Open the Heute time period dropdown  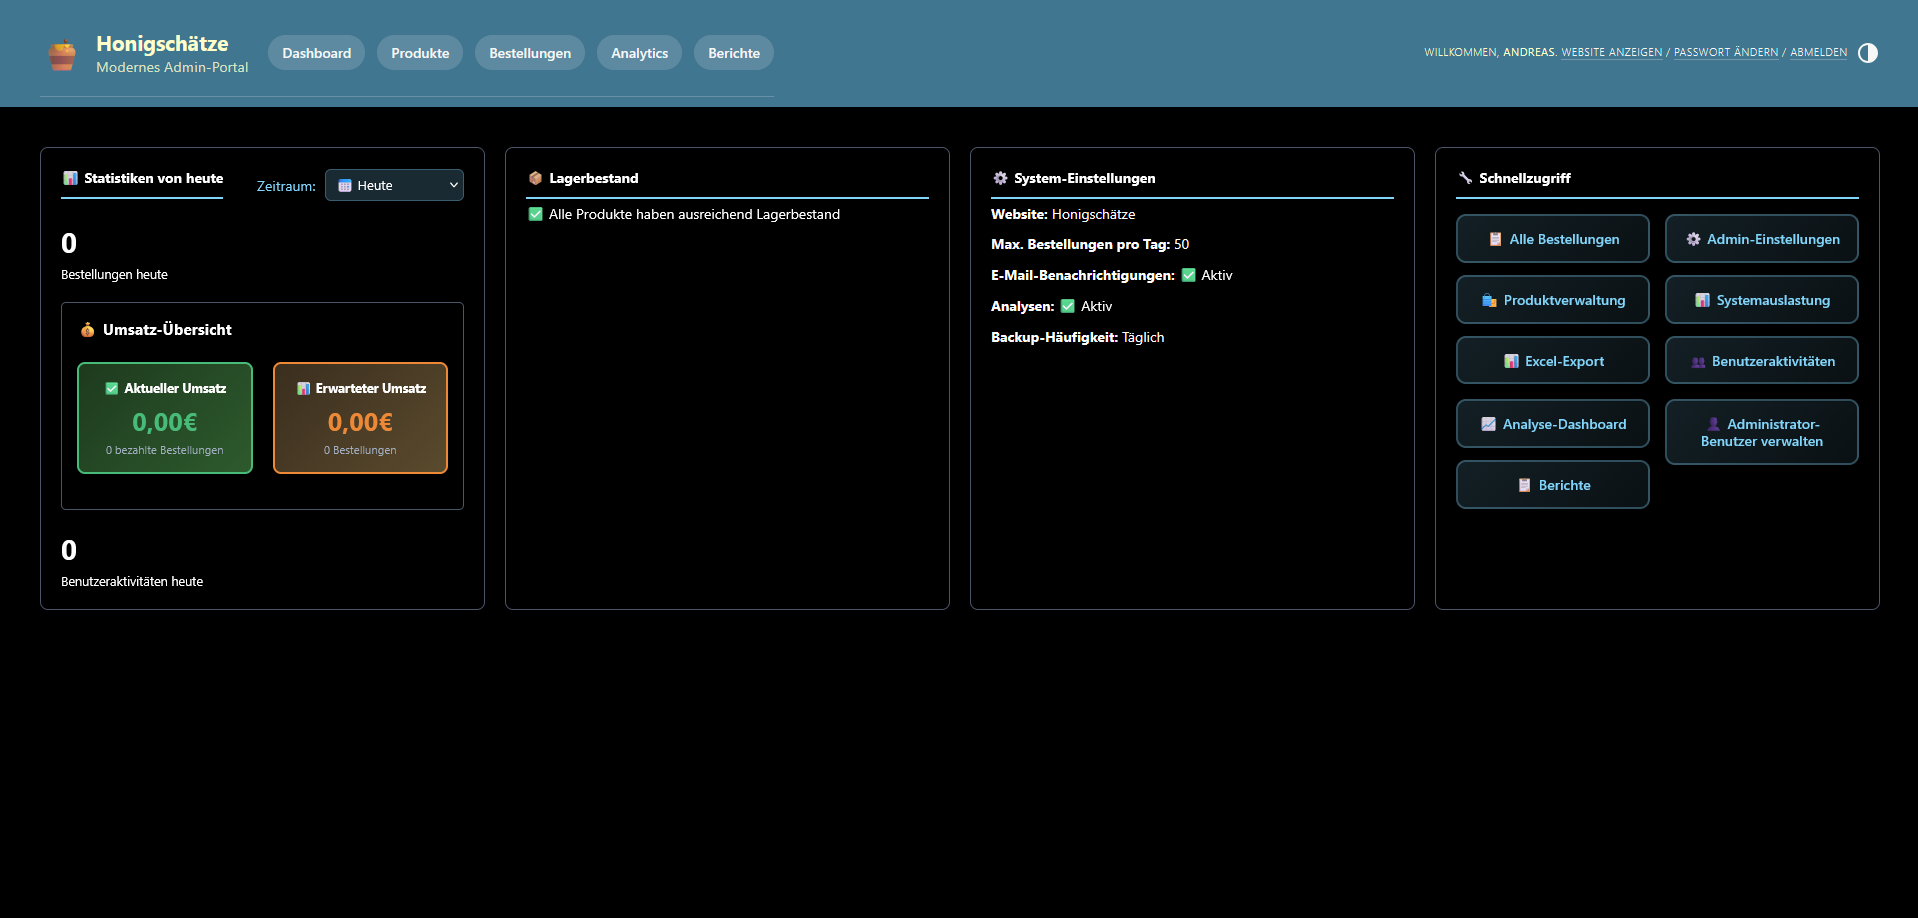394,185
